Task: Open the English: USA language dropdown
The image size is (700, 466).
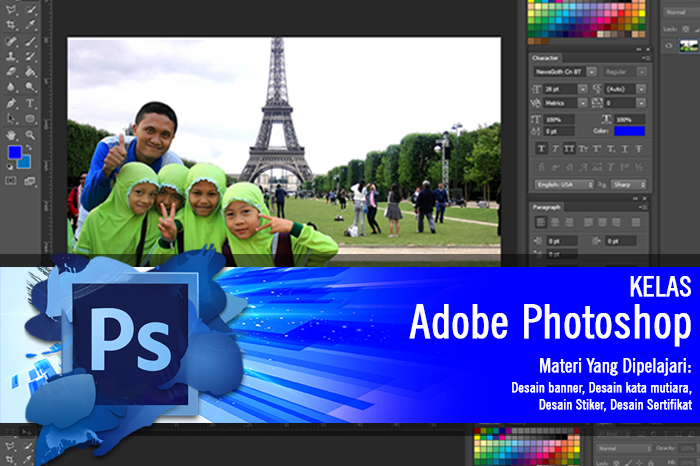Action: point(564,184)
